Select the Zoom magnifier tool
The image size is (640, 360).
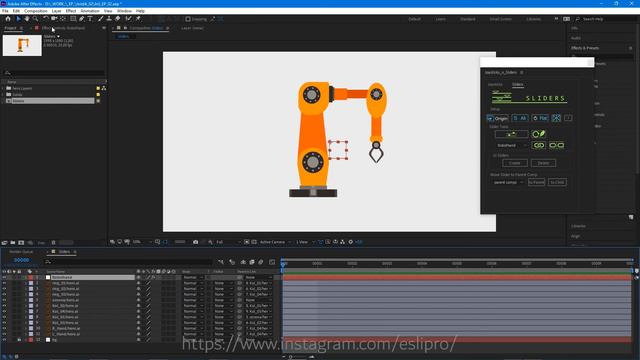(36, 19)
